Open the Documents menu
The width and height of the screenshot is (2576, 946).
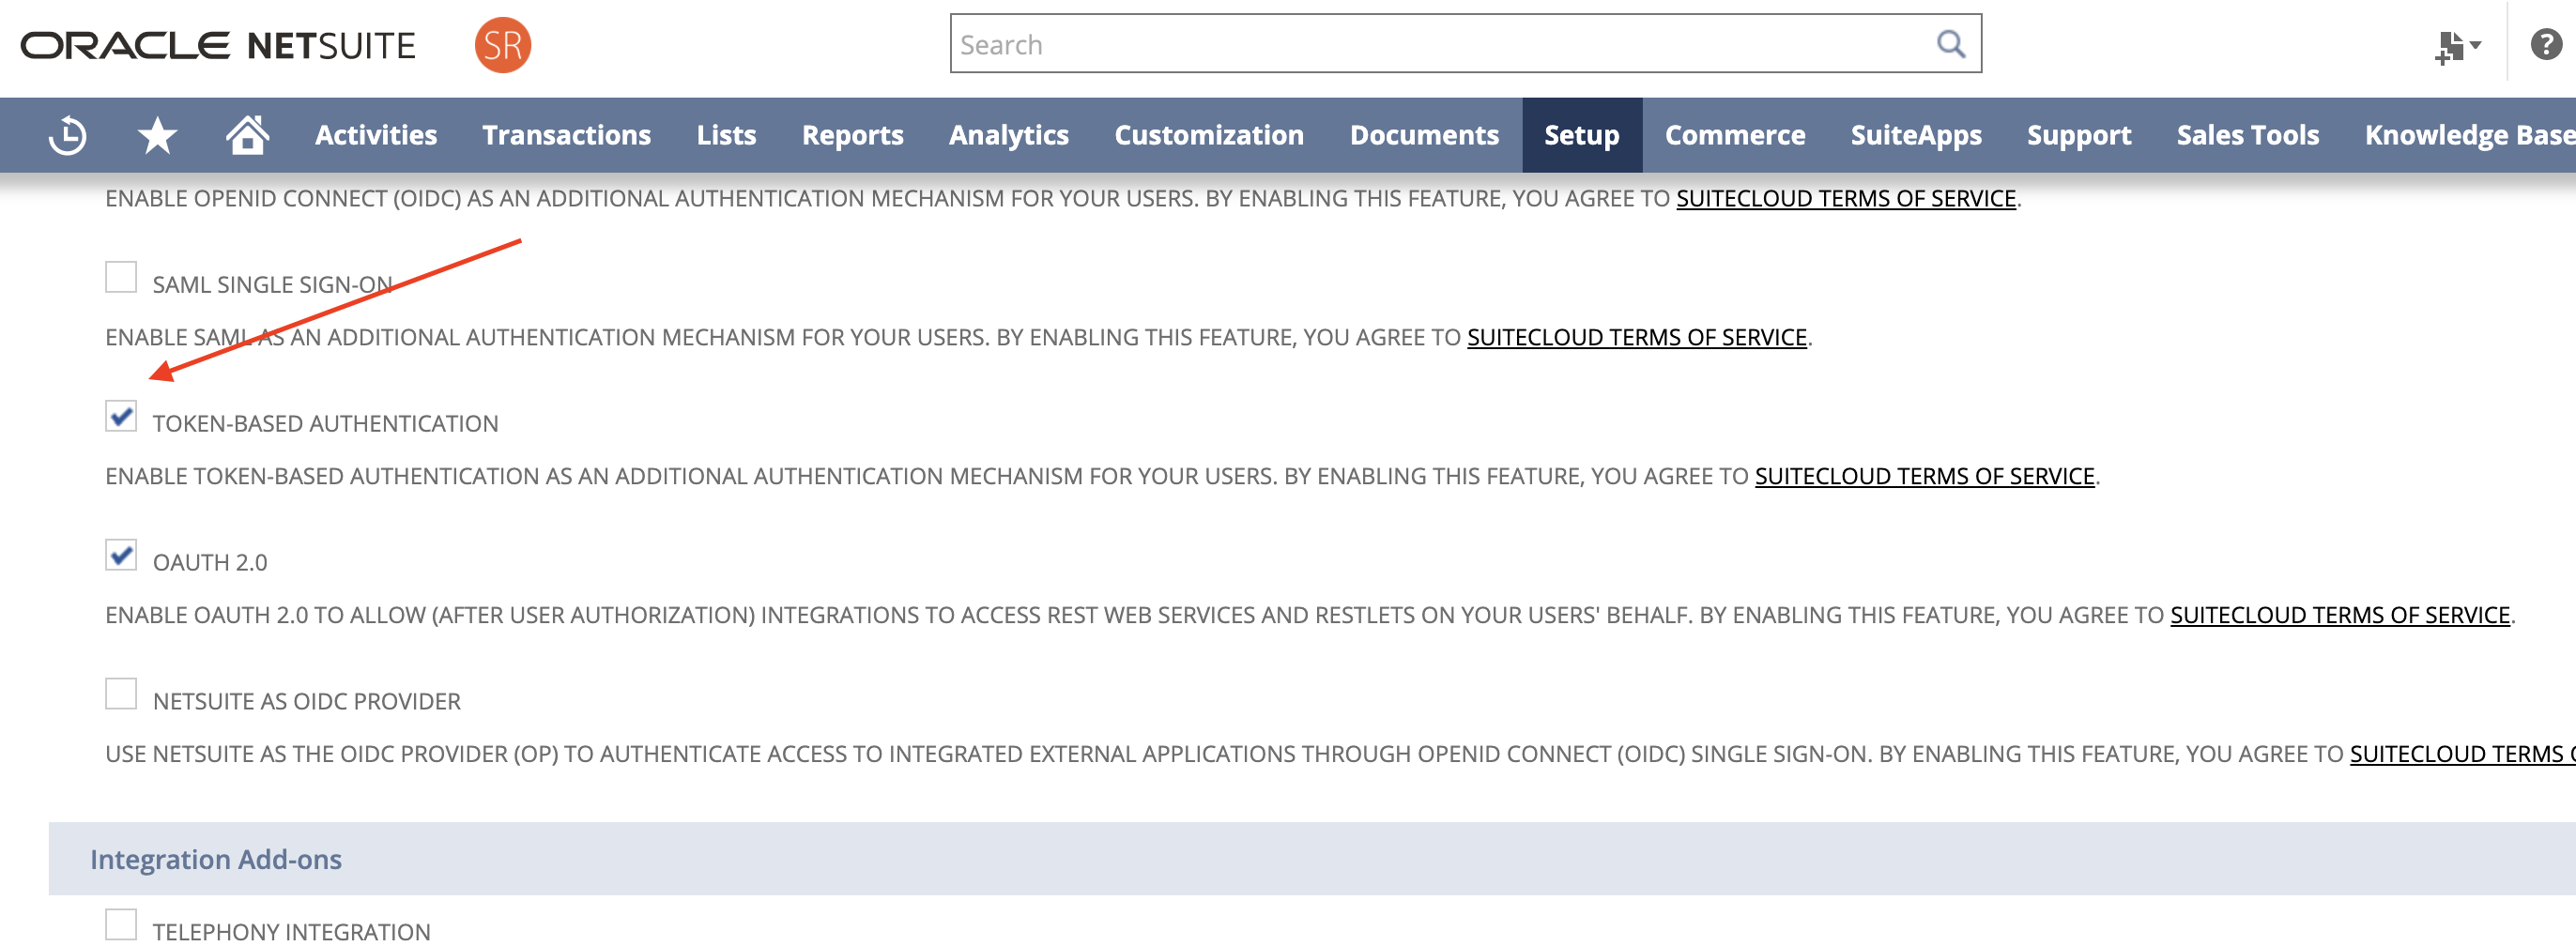click(1424, 135)
